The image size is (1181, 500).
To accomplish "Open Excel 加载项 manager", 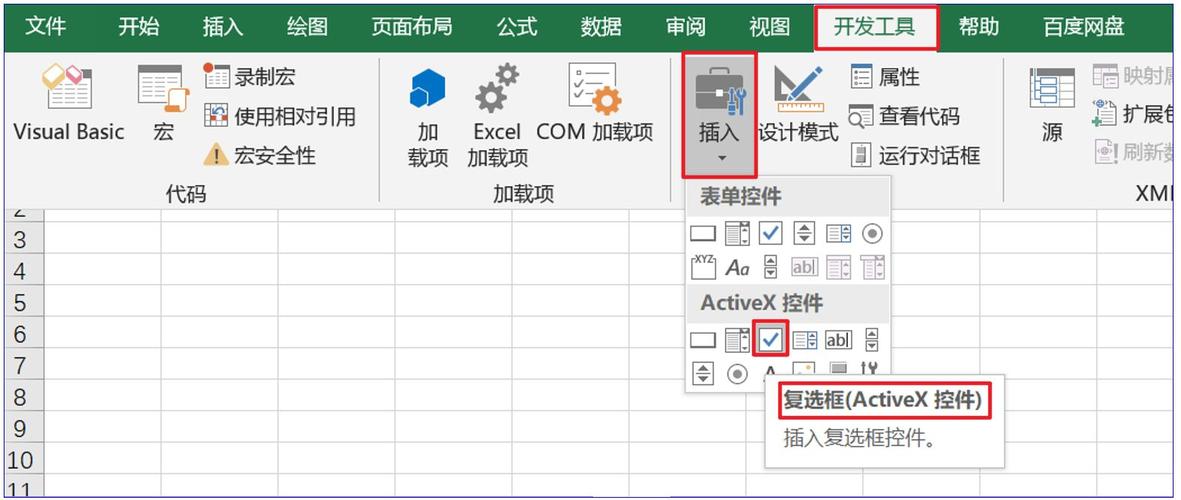I will click(x=497, y=117).
